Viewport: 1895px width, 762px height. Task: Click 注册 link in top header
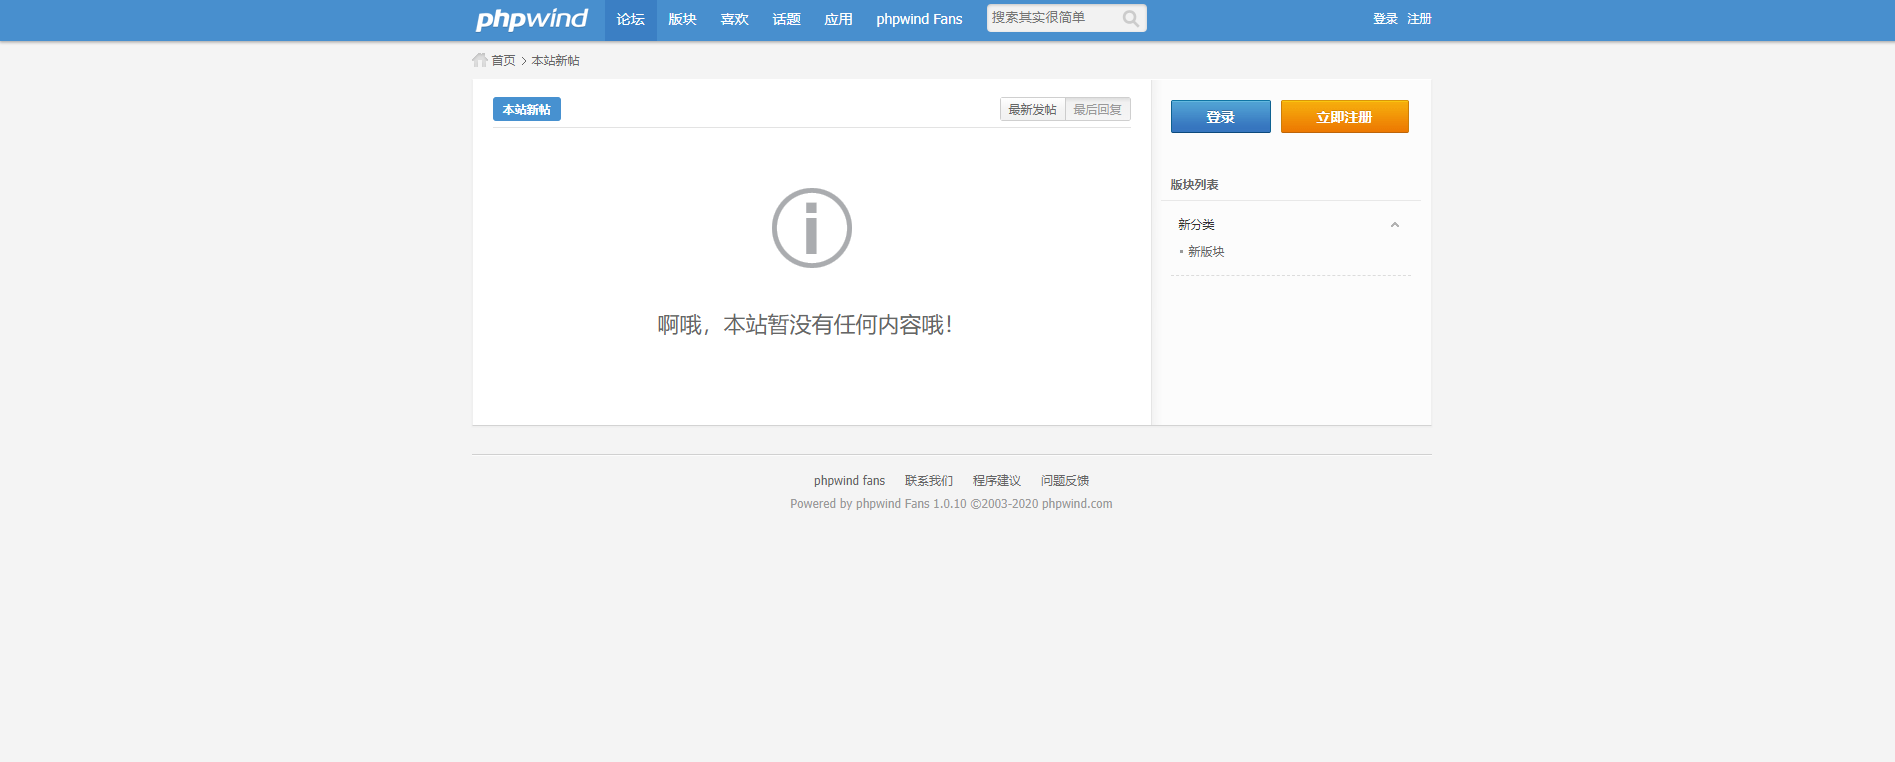point(1419,19)
